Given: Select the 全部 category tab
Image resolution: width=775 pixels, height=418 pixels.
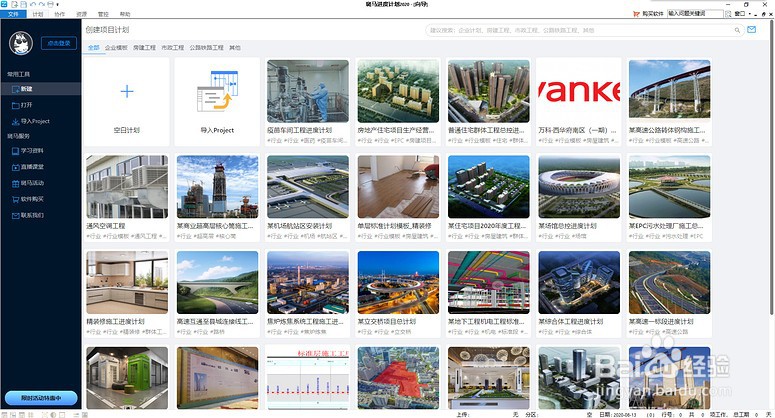Looking at the screenshot, I should point(93,48).
